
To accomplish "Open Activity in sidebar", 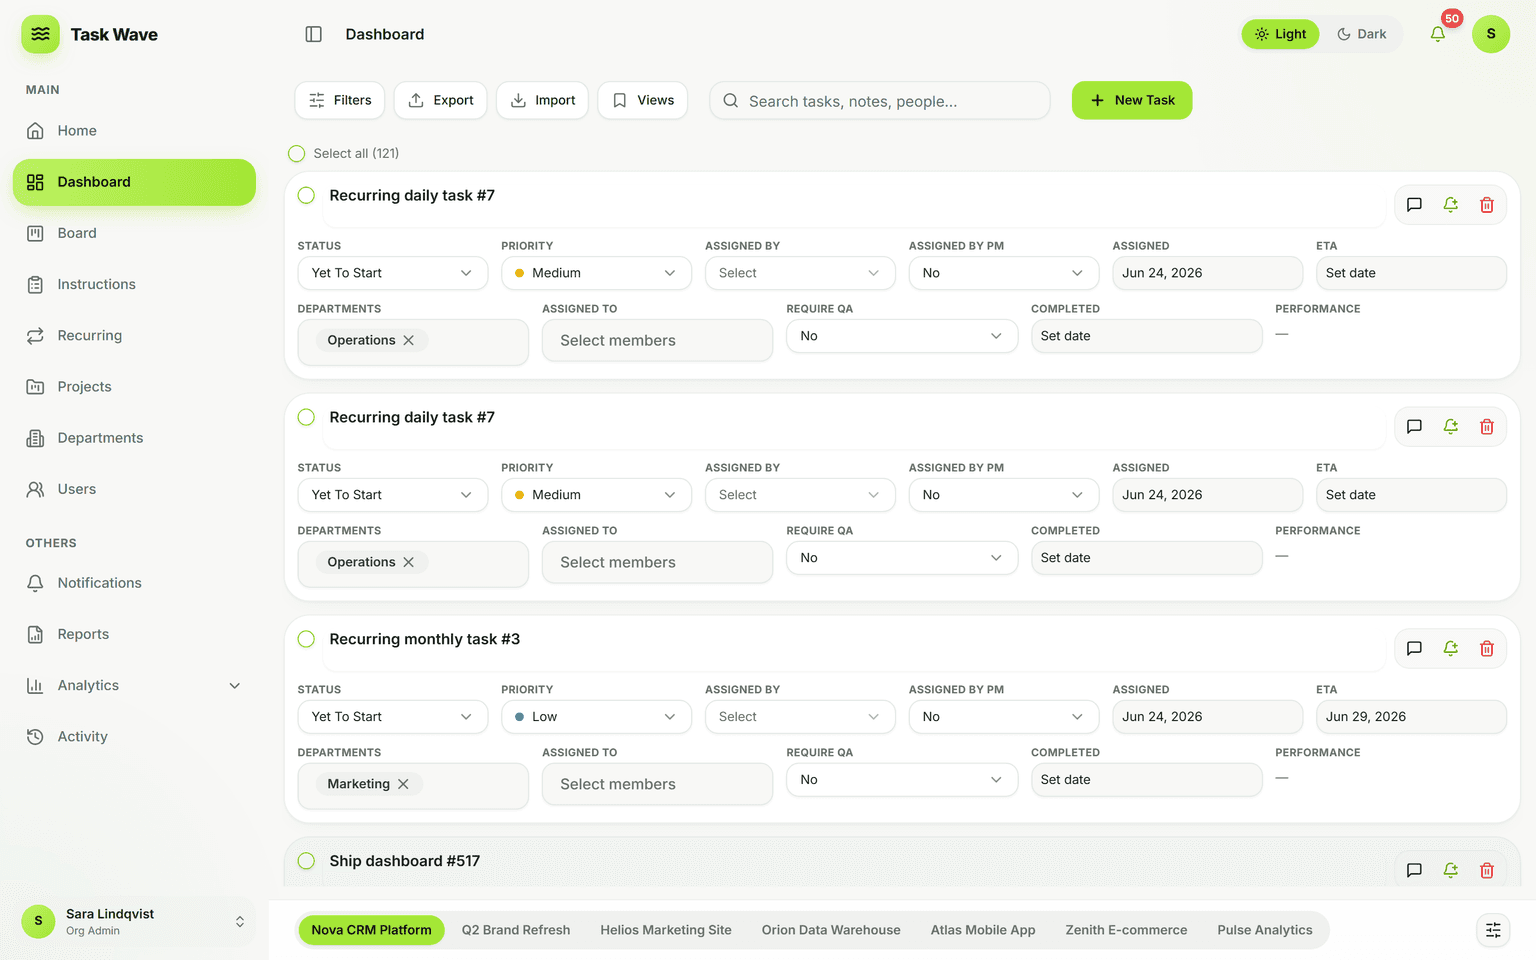I will click(134, 736).
